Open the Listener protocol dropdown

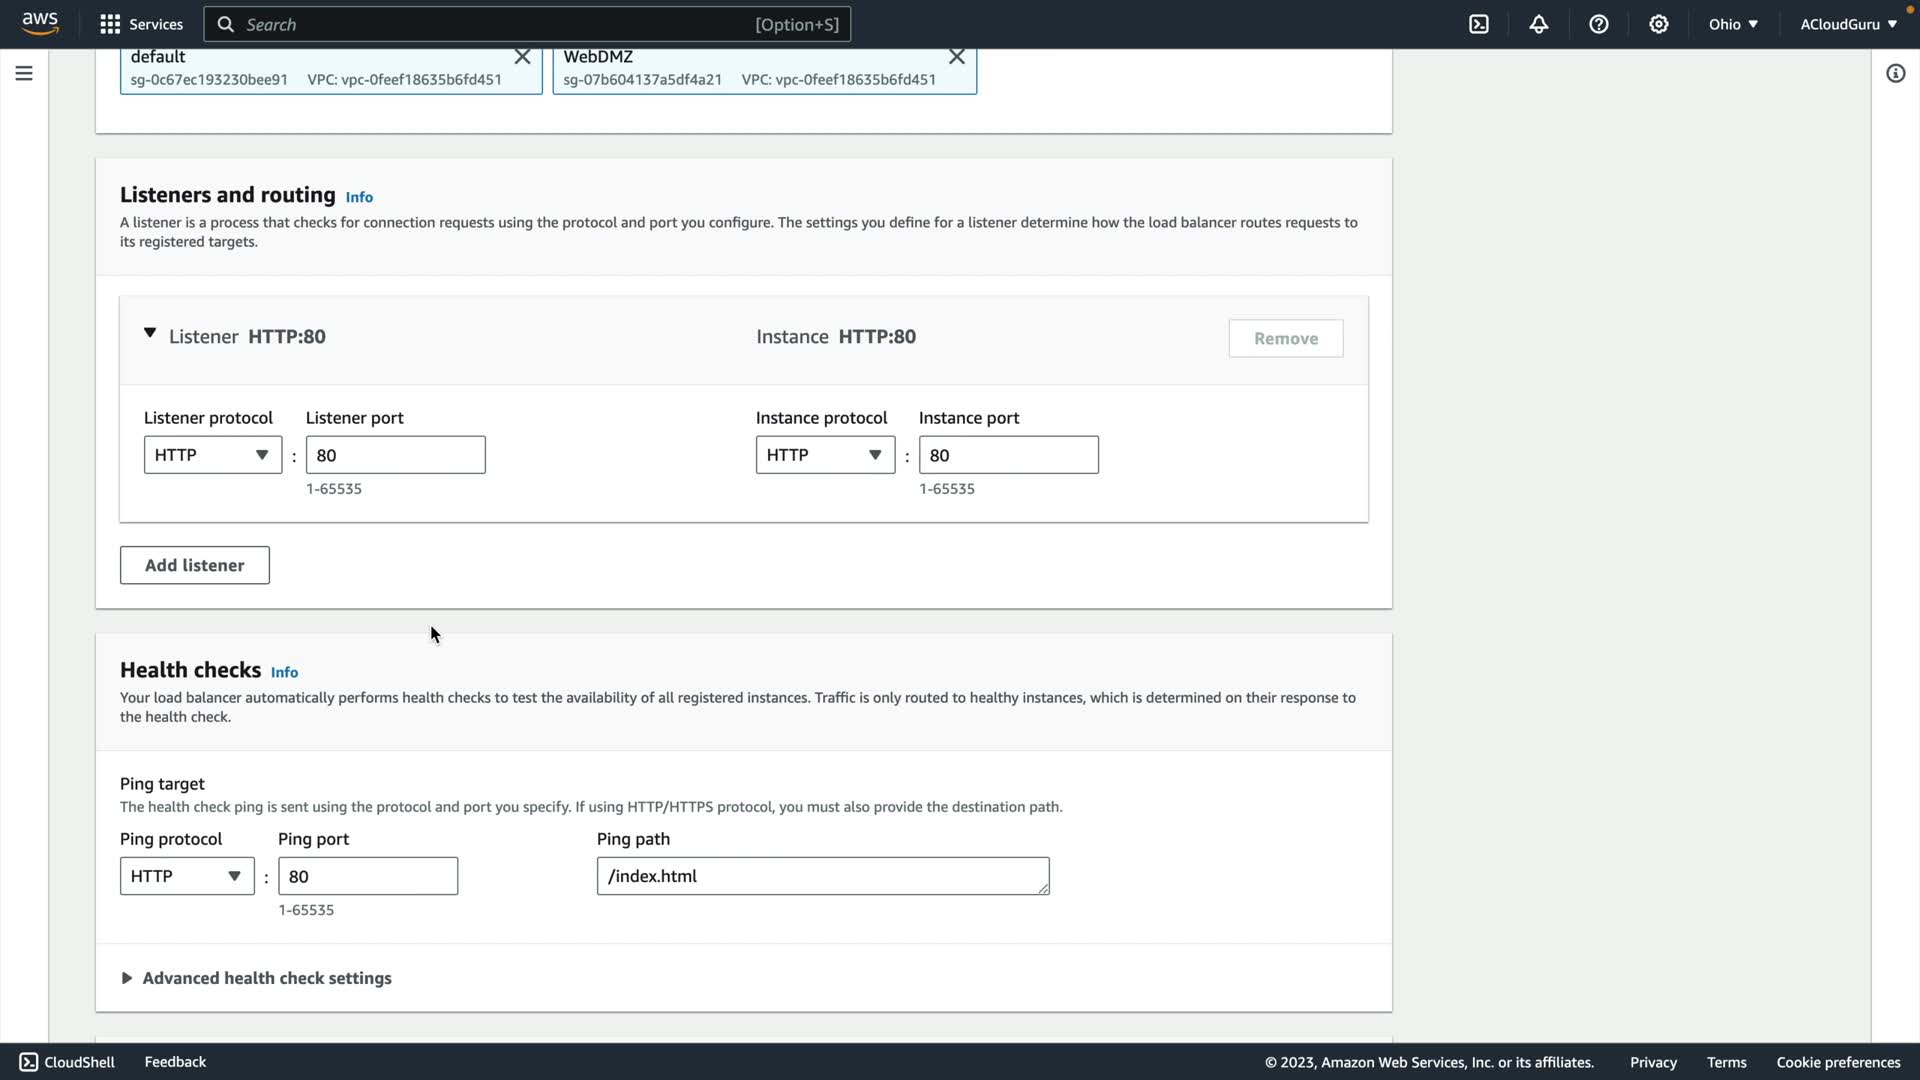(x=212, y=455)
